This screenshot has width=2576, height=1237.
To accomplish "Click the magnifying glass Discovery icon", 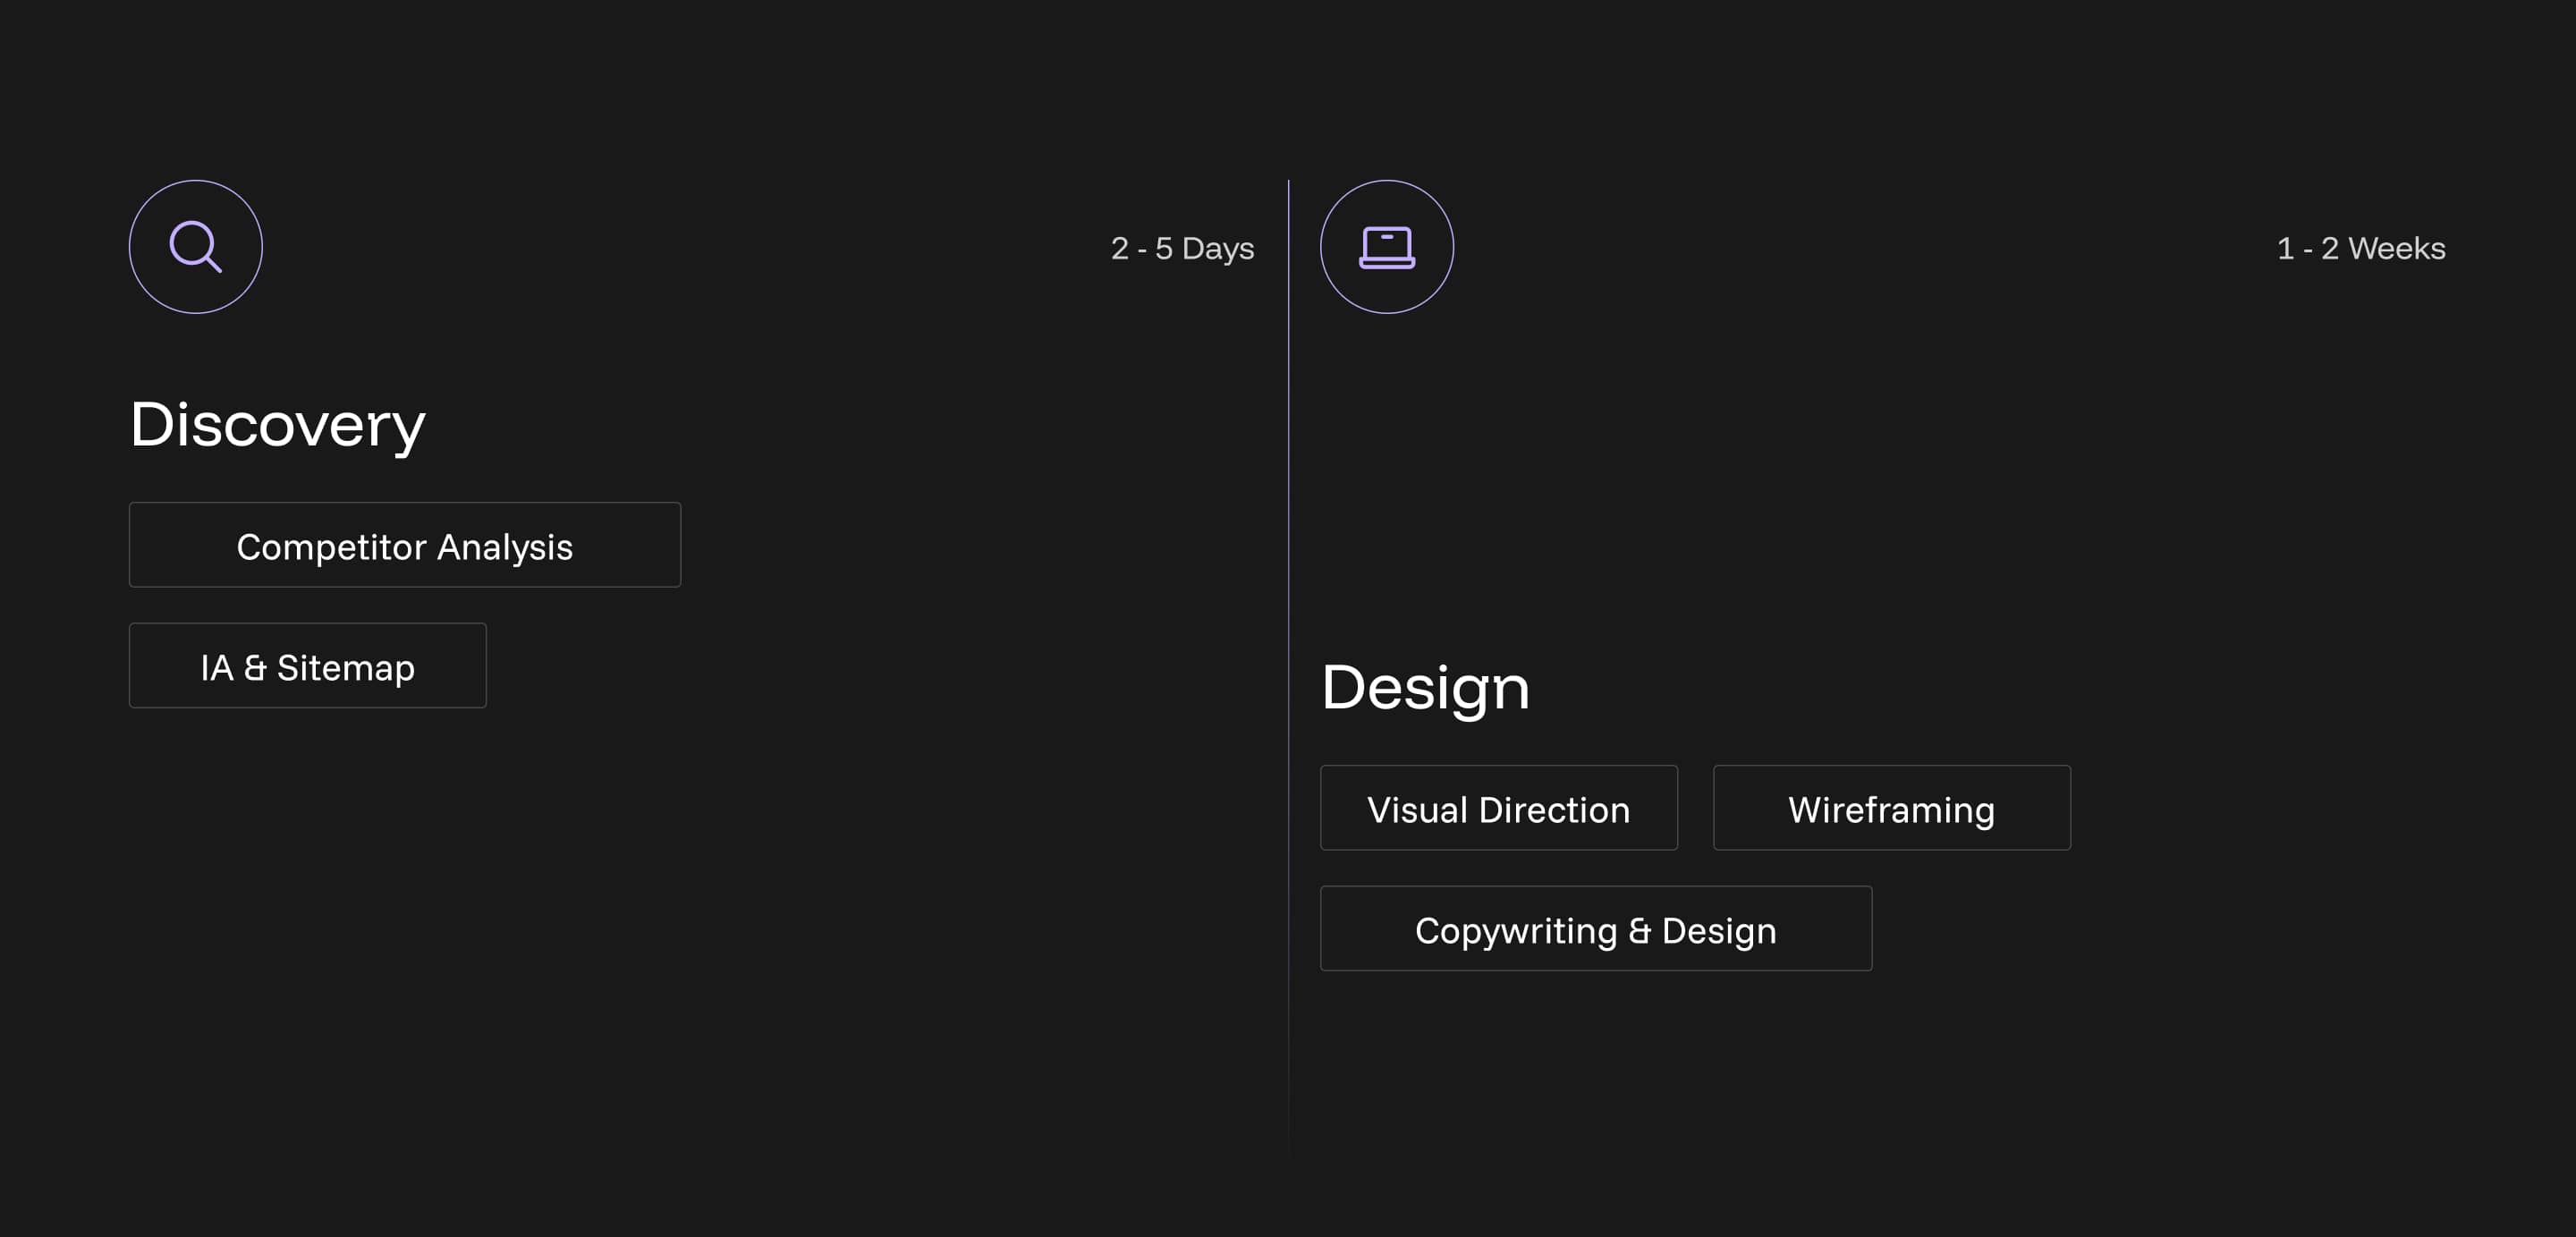I will [x=195, y=246].
